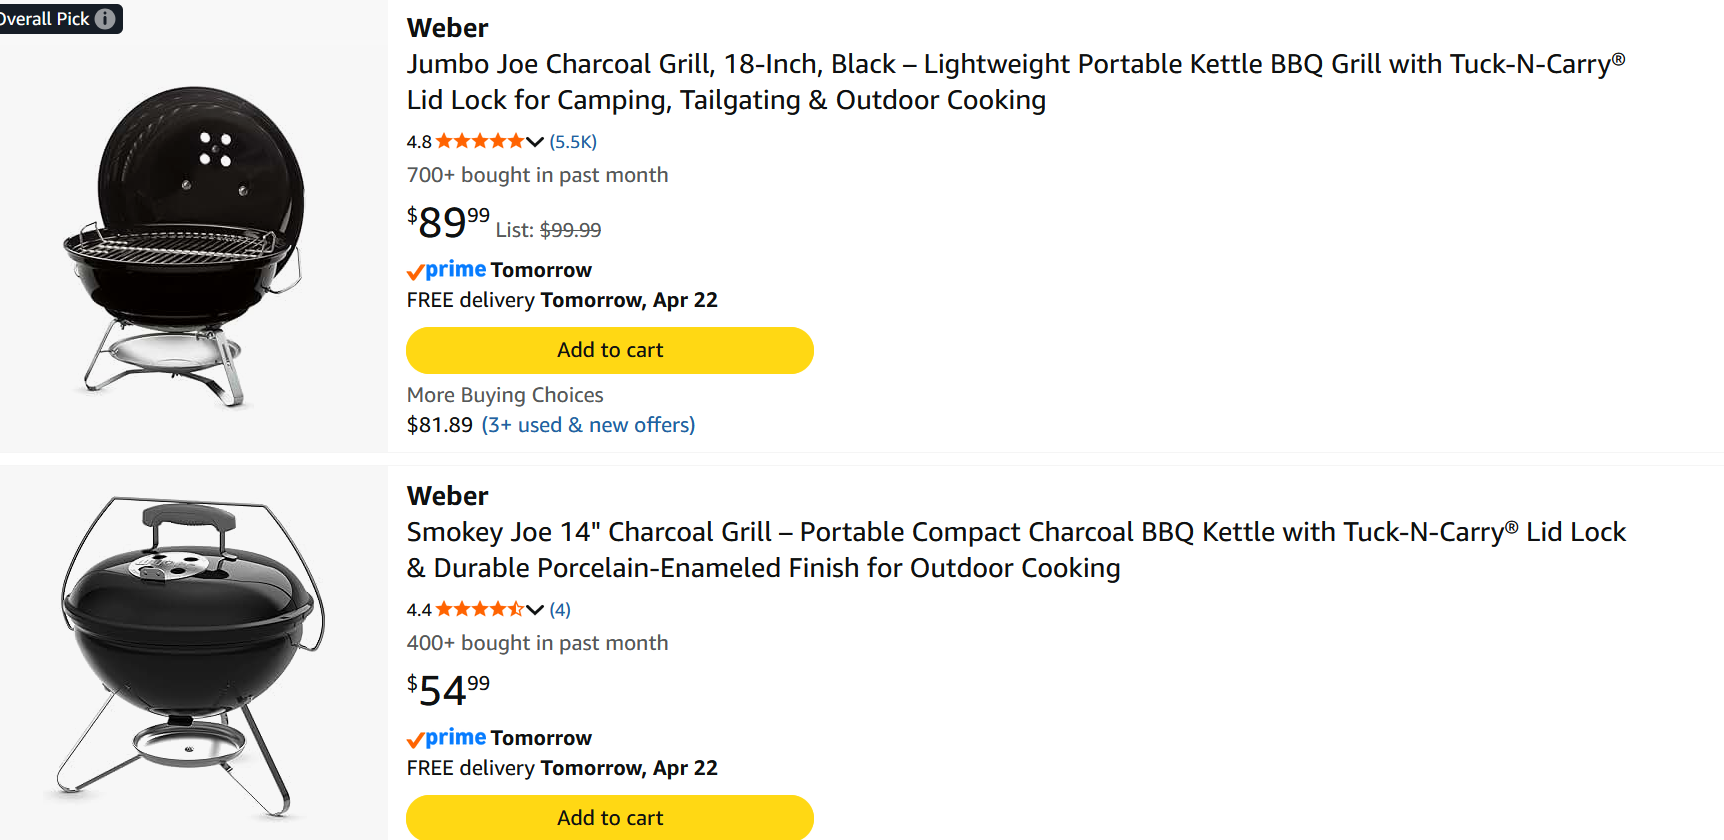The height and width of the screenshot is (840, 1724).
Task: Open the (4) reviews link
Action: pyautogui.click(x=560, y=610)
